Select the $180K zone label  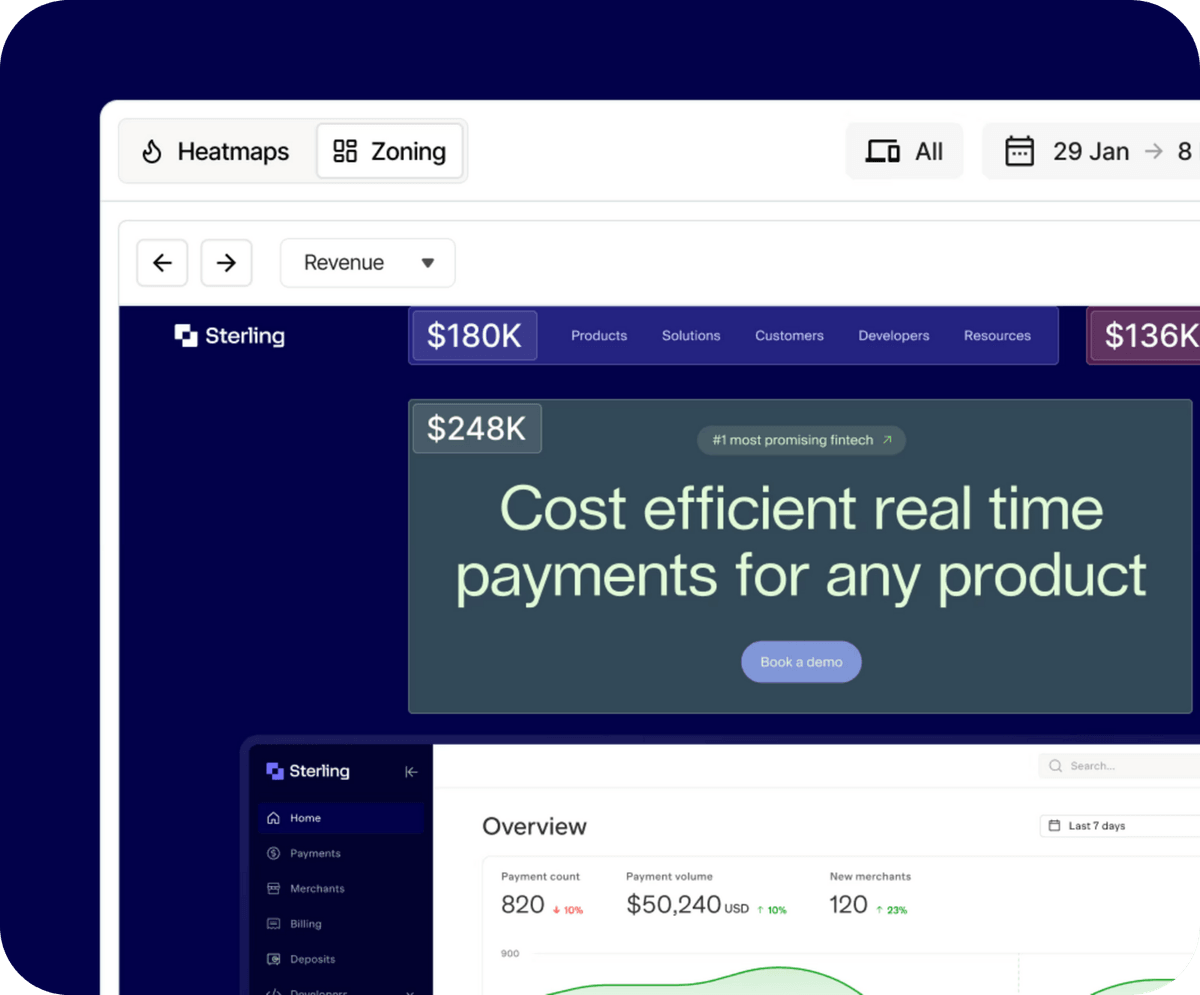pos(474,336)
